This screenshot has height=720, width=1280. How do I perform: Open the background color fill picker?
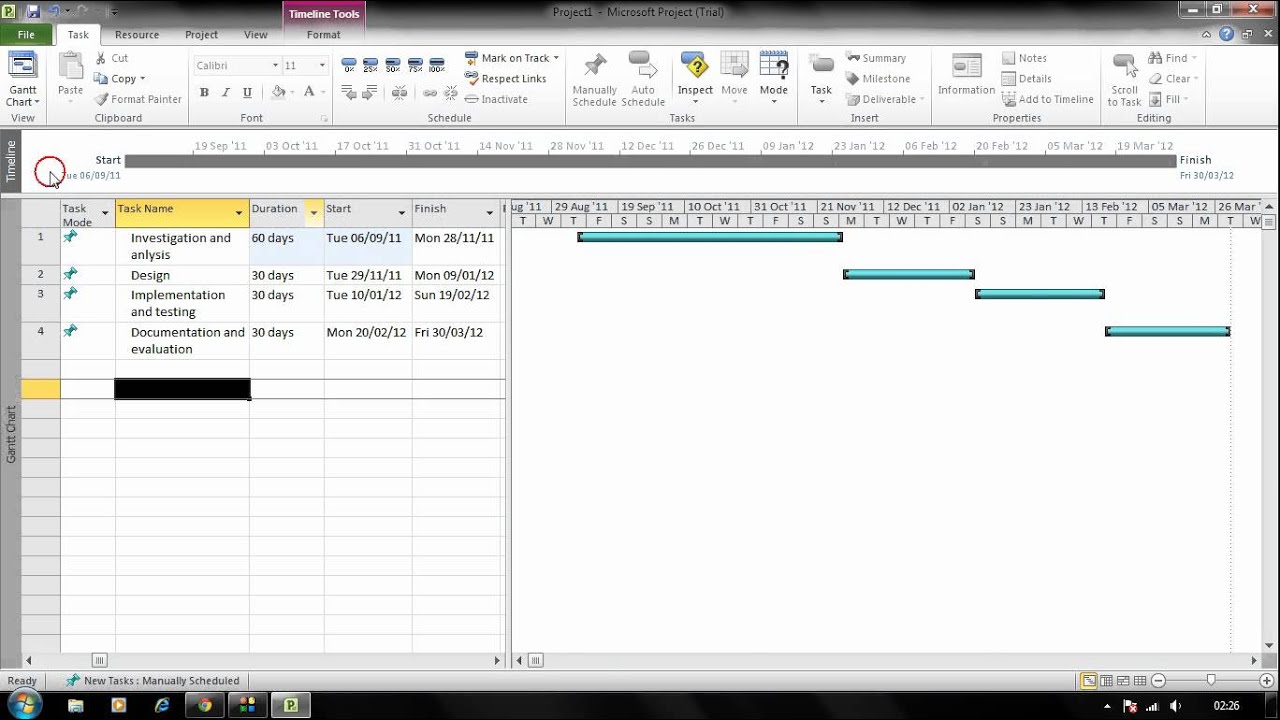pyautogui.click(x=282, y=92)
